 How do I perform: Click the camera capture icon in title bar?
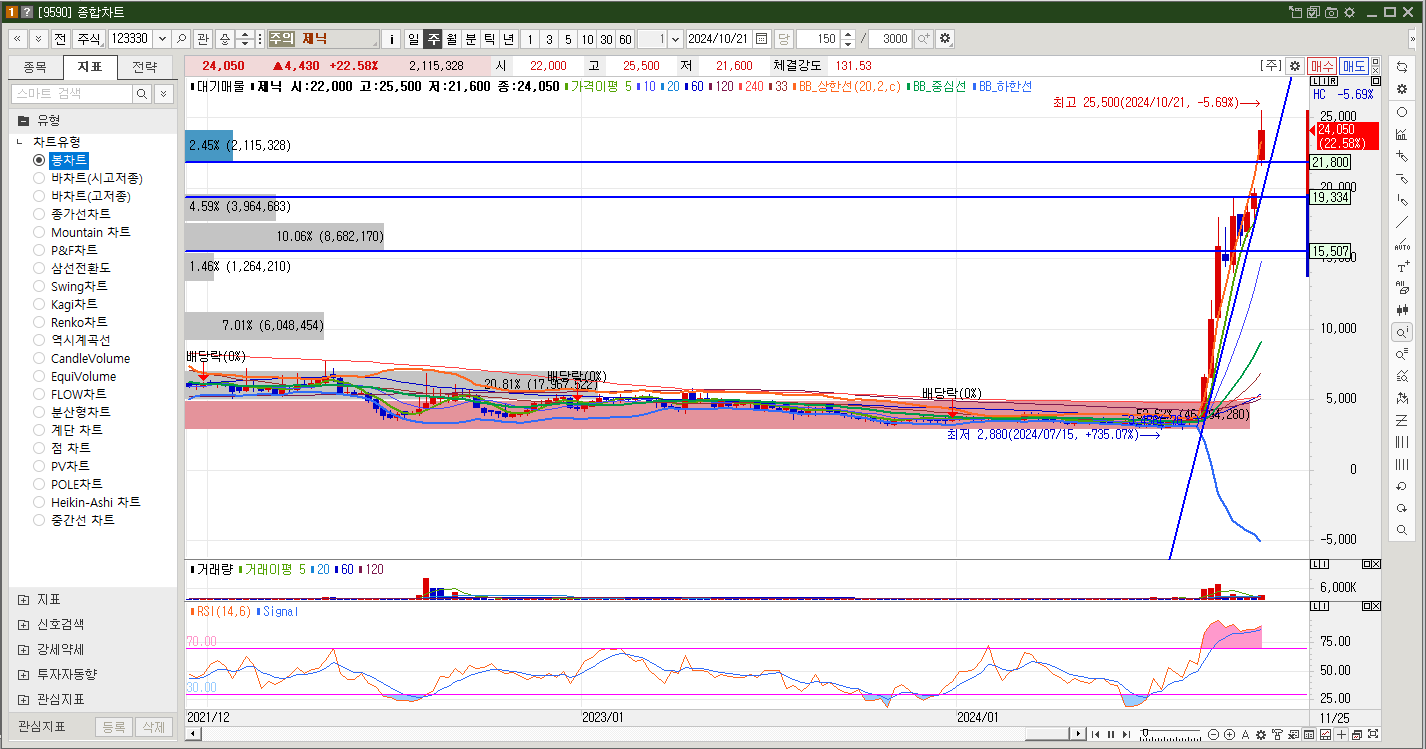tap(1331, 12)
